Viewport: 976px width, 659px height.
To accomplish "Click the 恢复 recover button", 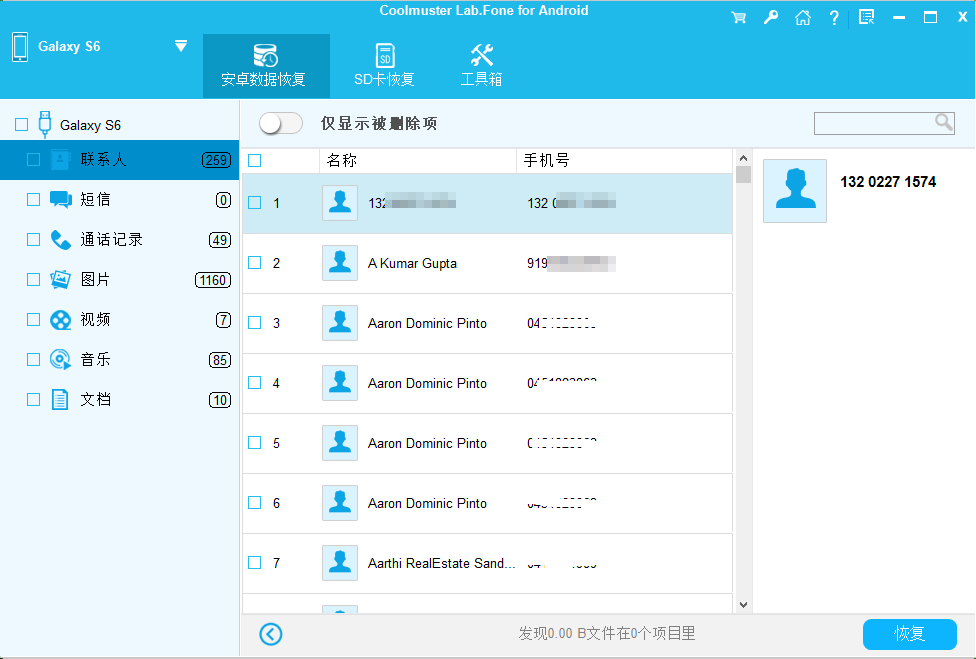I will (x=909, y=634).
